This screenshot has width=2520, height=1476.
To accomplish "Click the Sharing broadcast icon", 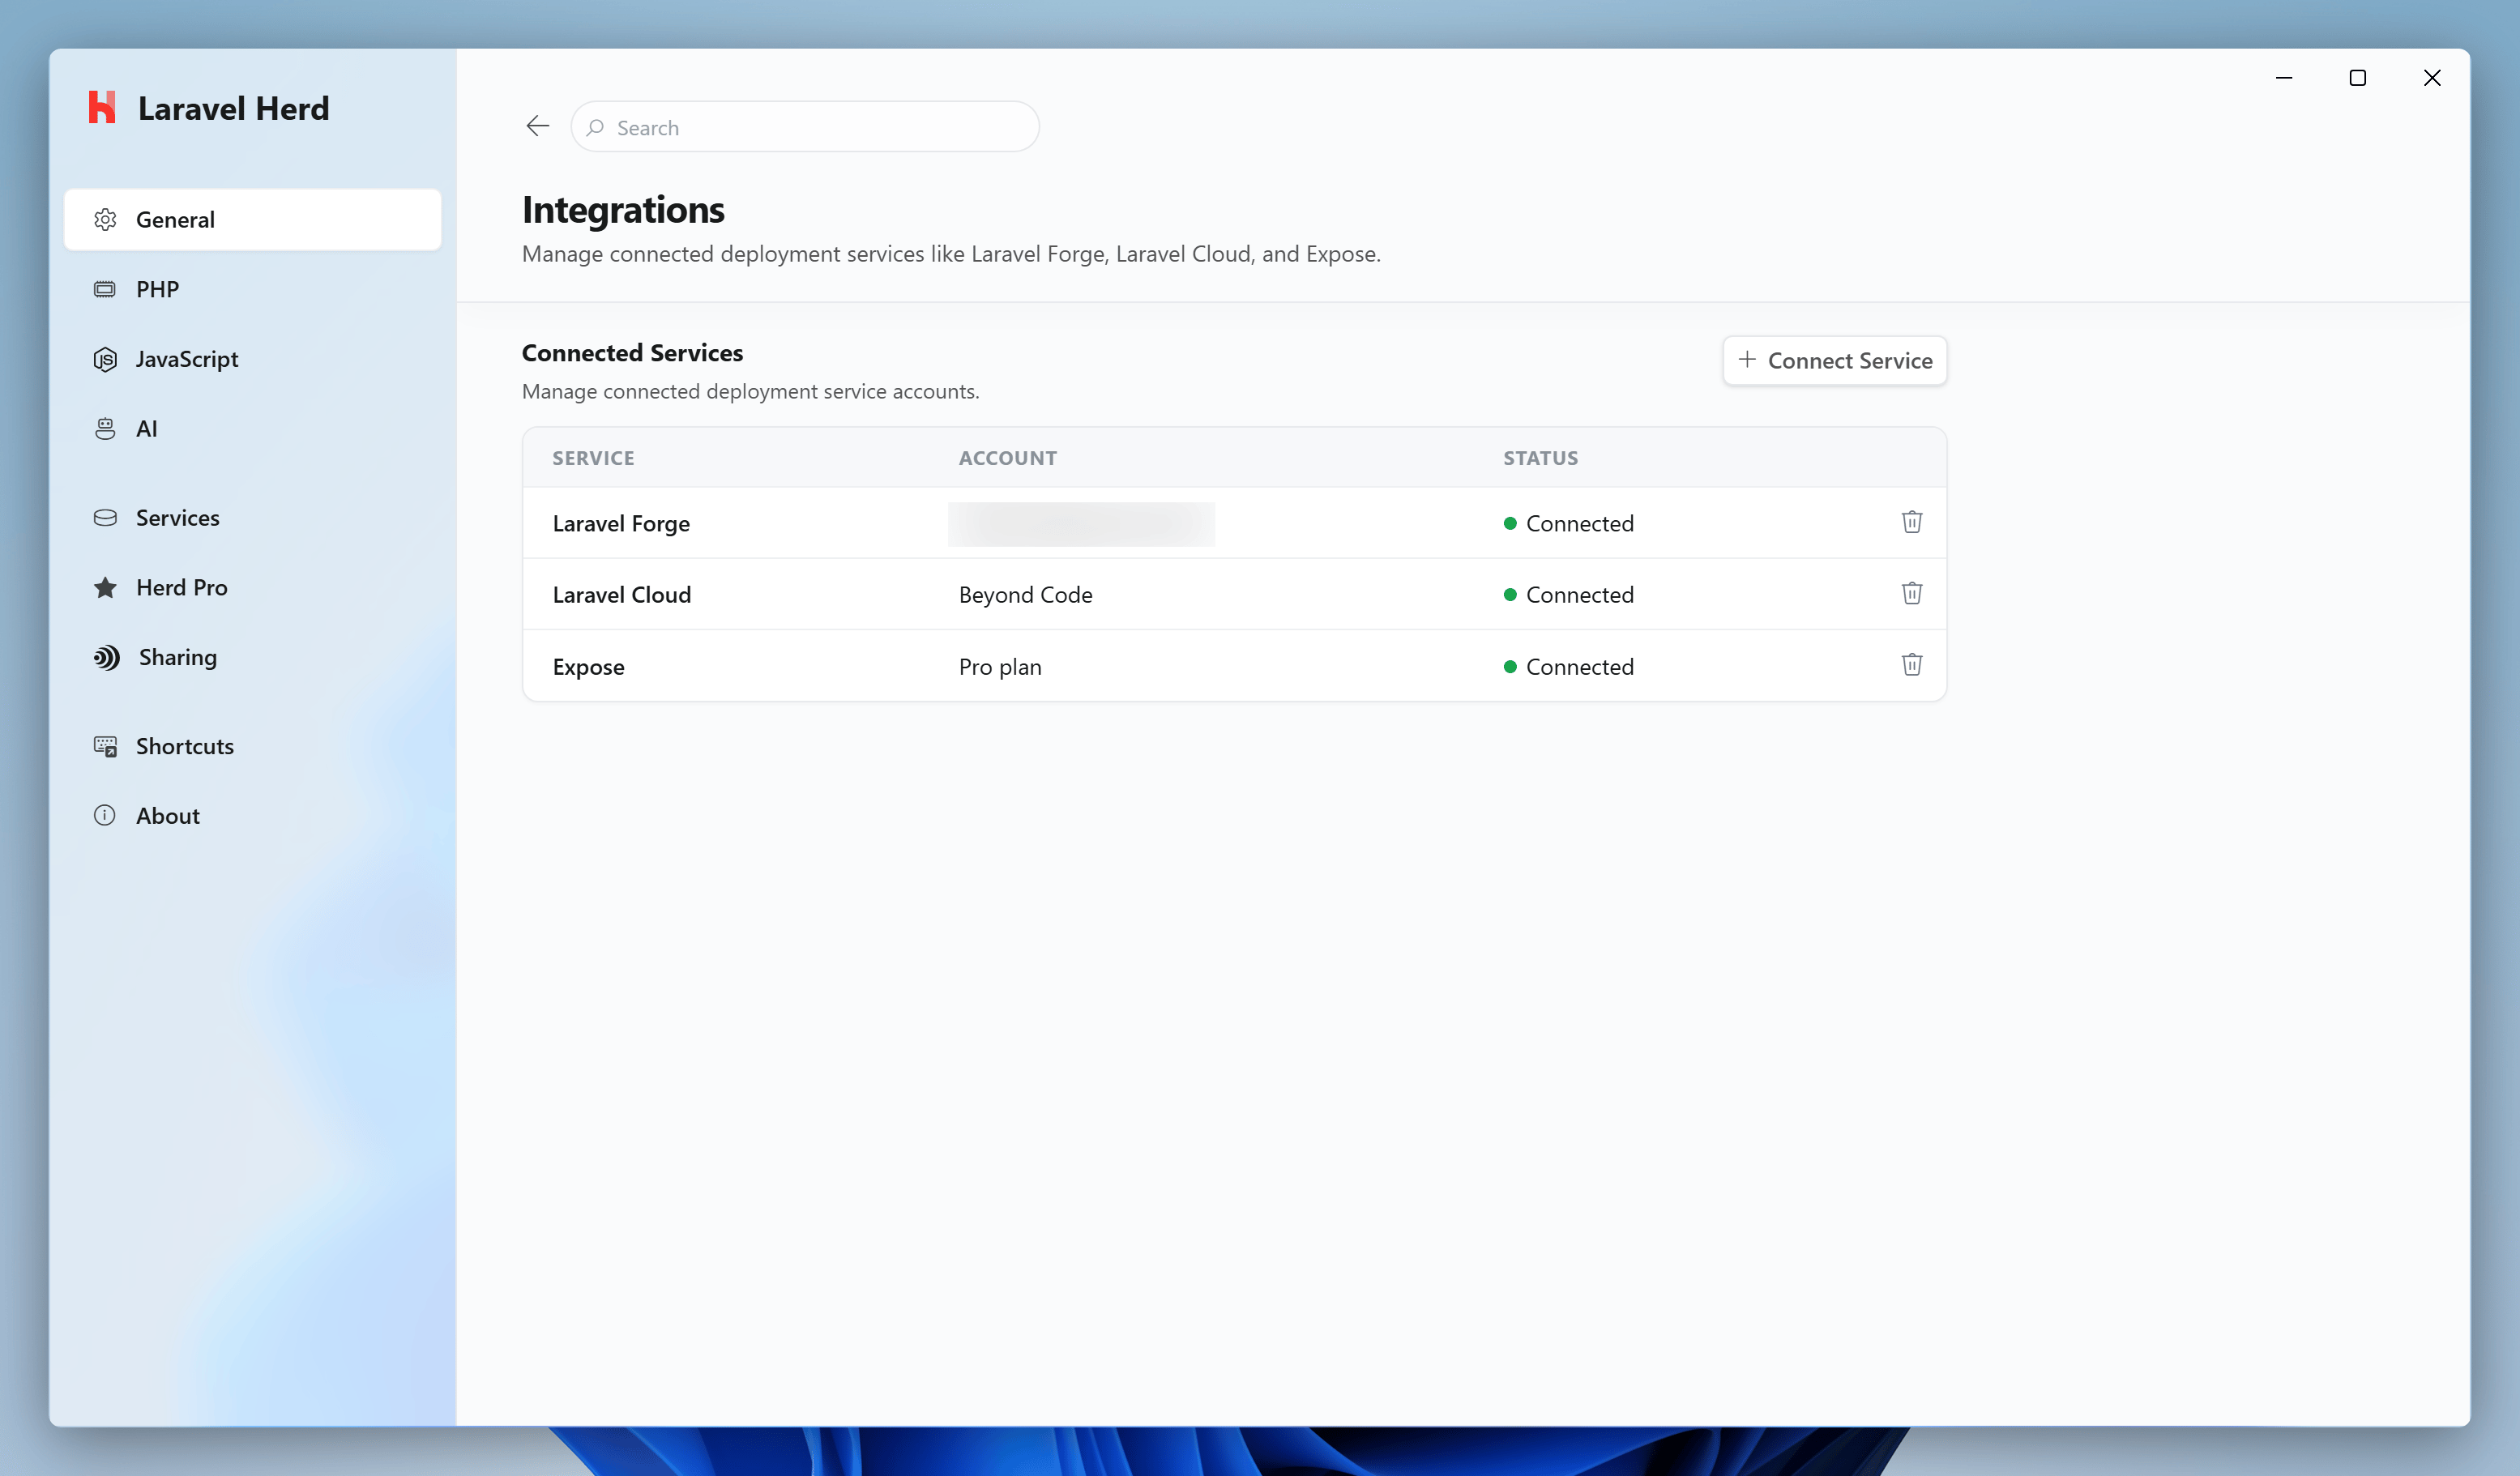I will [x=106, y=657].
